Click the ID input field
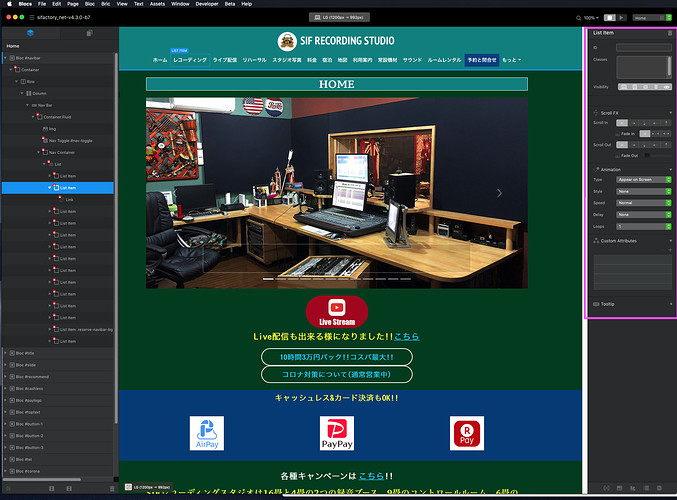 [x=644, y=47]
